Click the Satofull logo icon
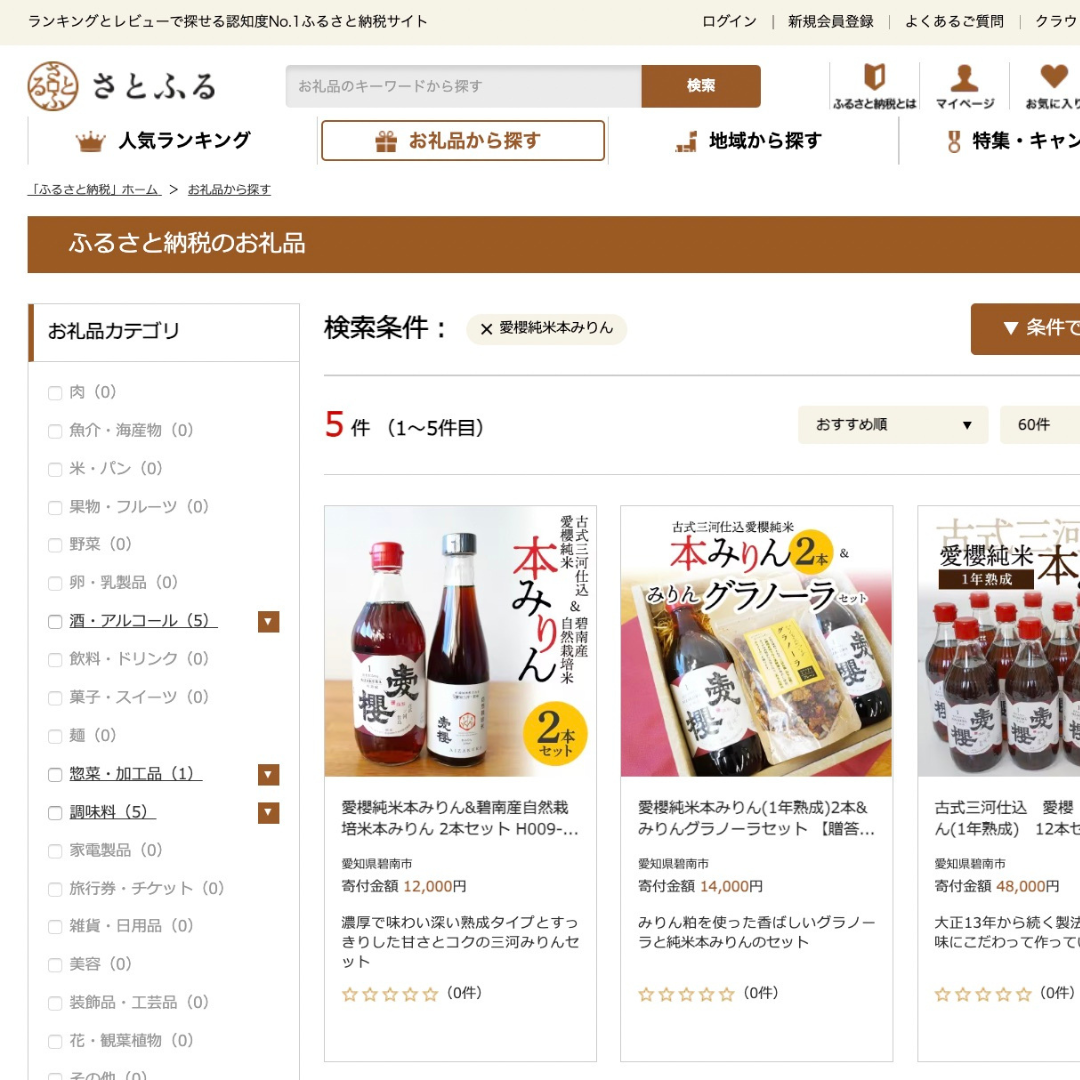 pyautogui.click(x=52, y=86)
